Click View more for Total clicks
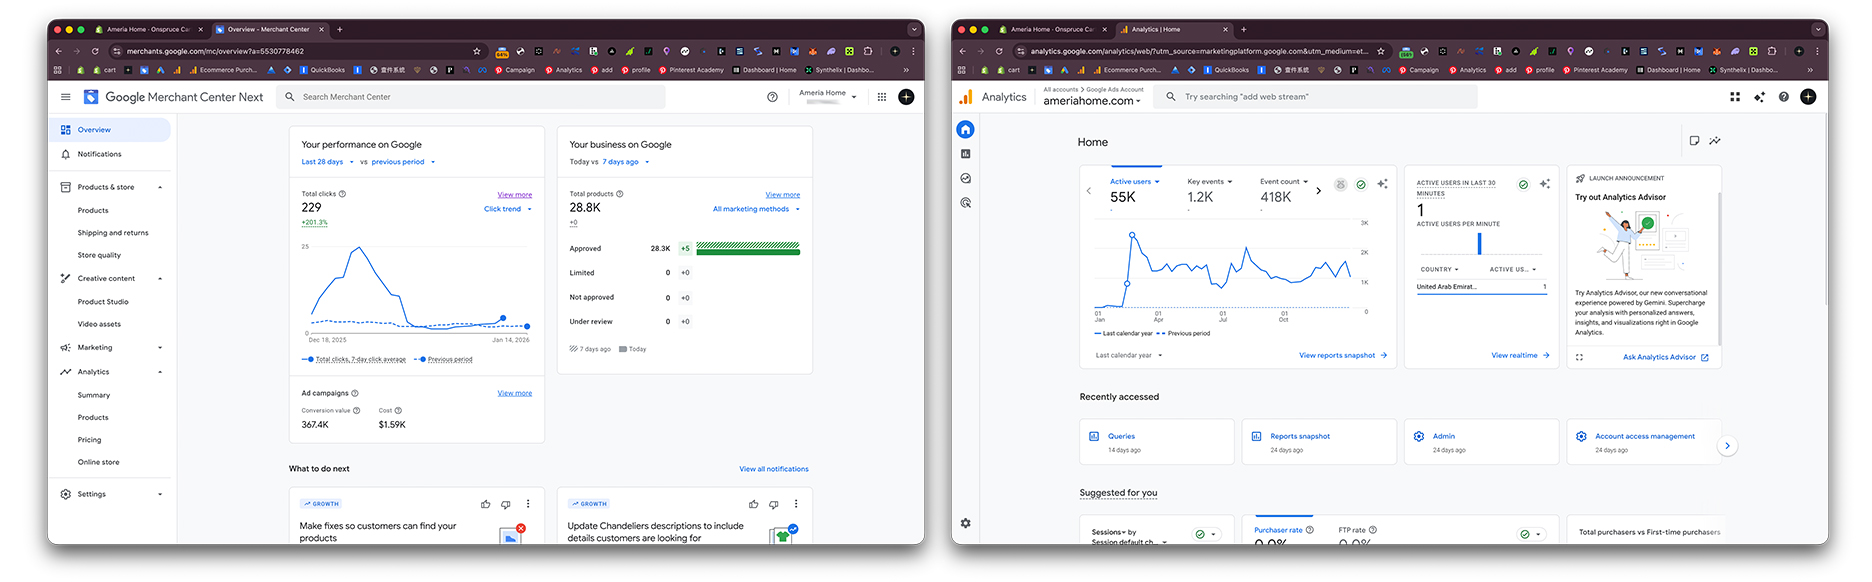 (515, 195)
